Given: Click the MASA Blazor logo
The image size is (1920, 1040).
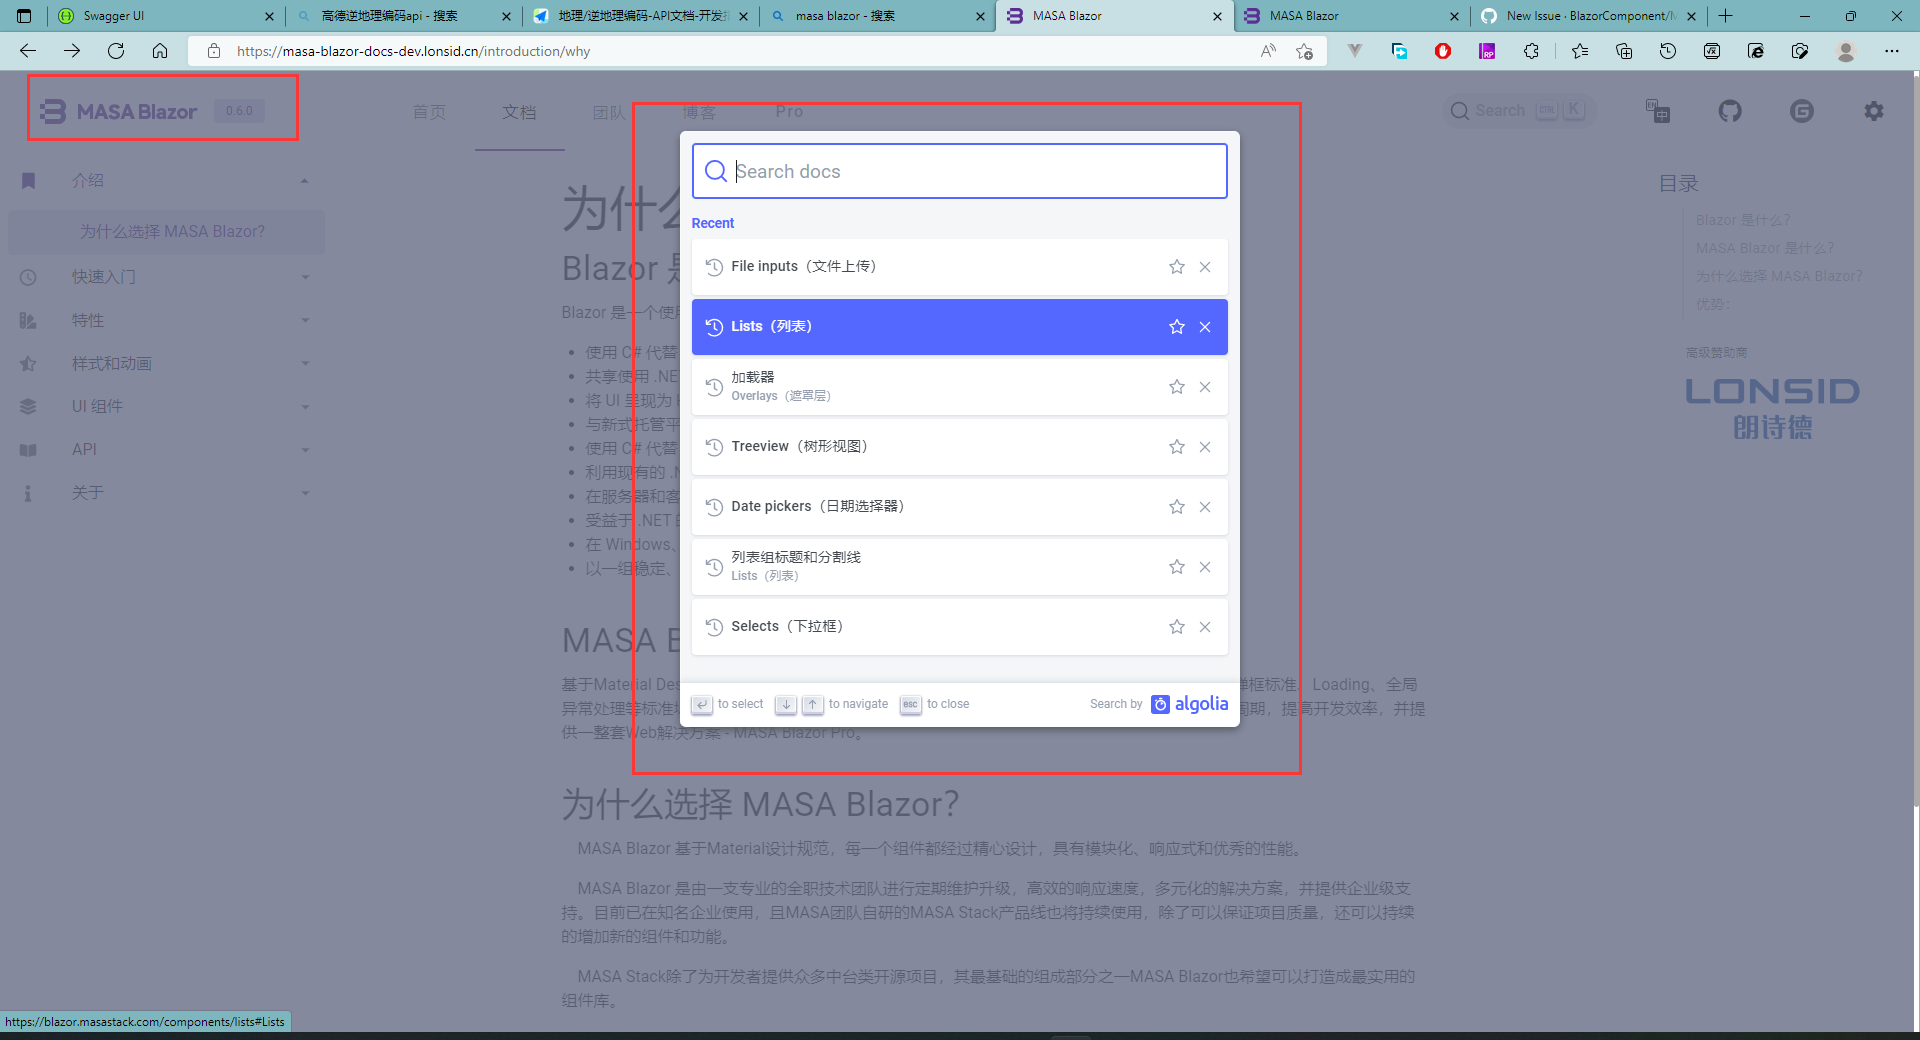Looking at the screenshot, I should 118,111.
